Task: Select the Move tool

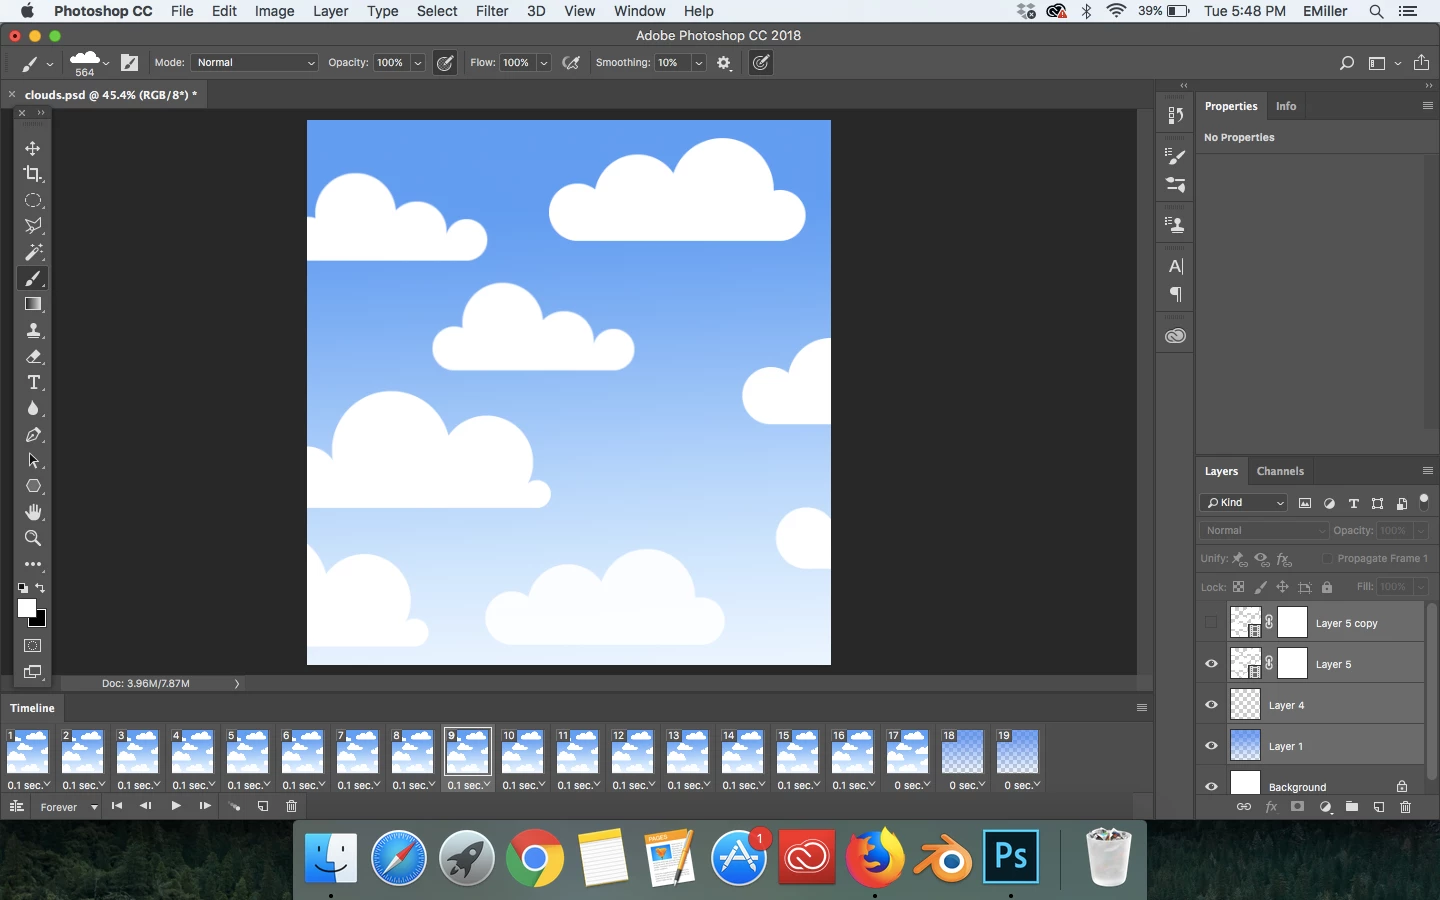Action: [33, 148]
